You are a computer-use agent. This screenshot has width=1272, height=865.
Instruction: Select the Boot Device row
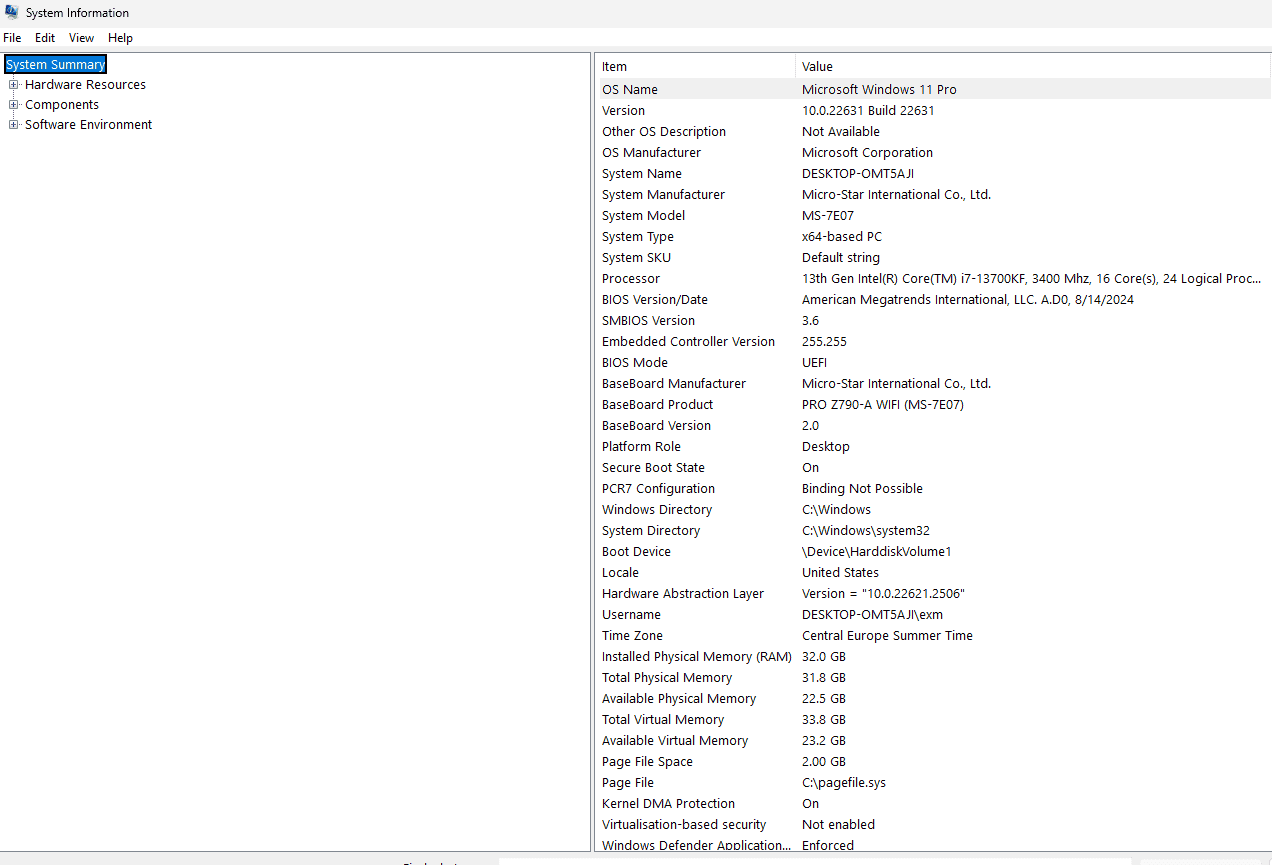tap(934, 552)
